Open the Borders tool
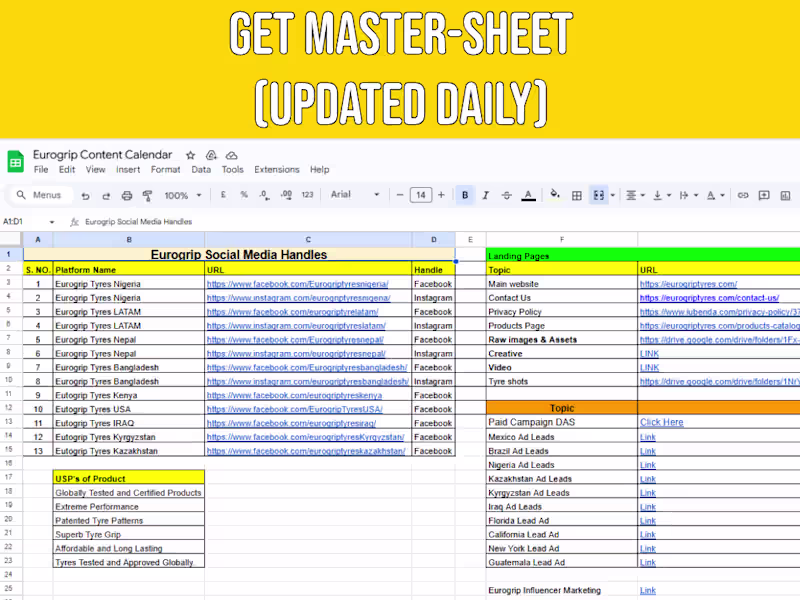Viewport: 800px width, 600px height. click(577, 195)
